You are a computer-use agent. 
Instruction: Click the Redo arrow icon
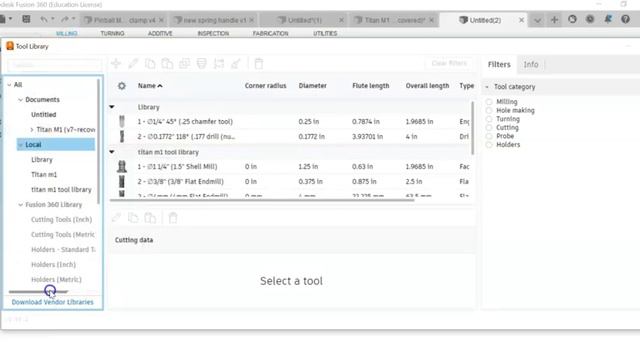coord(64,19)
